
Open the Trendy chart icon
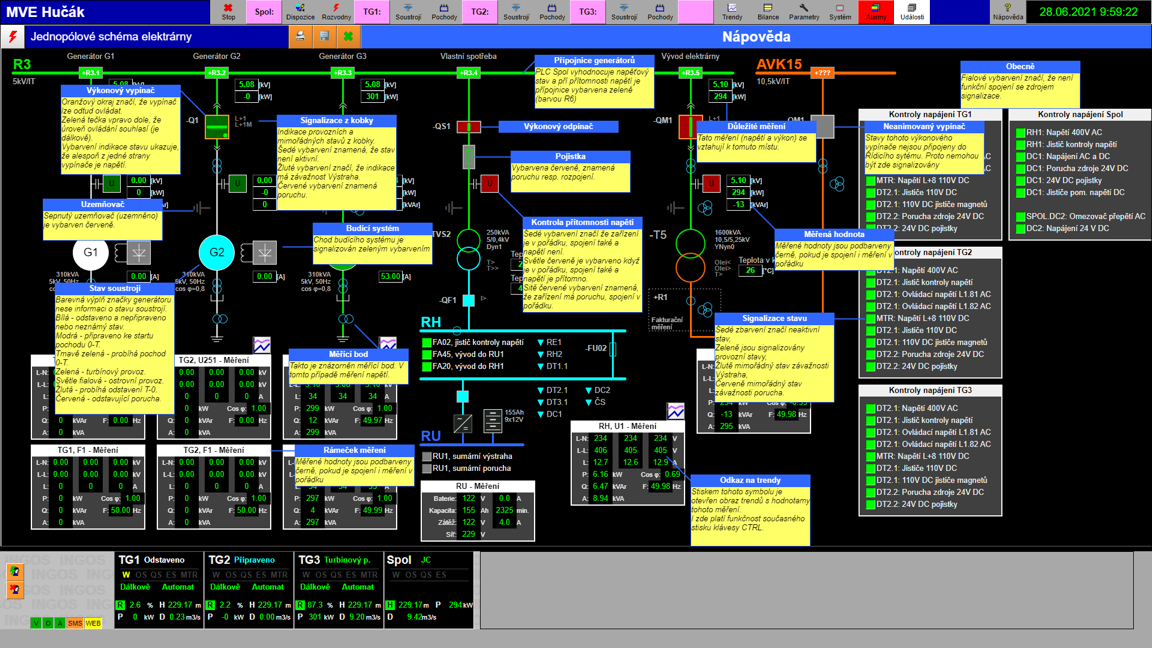[x=732, y=12]
